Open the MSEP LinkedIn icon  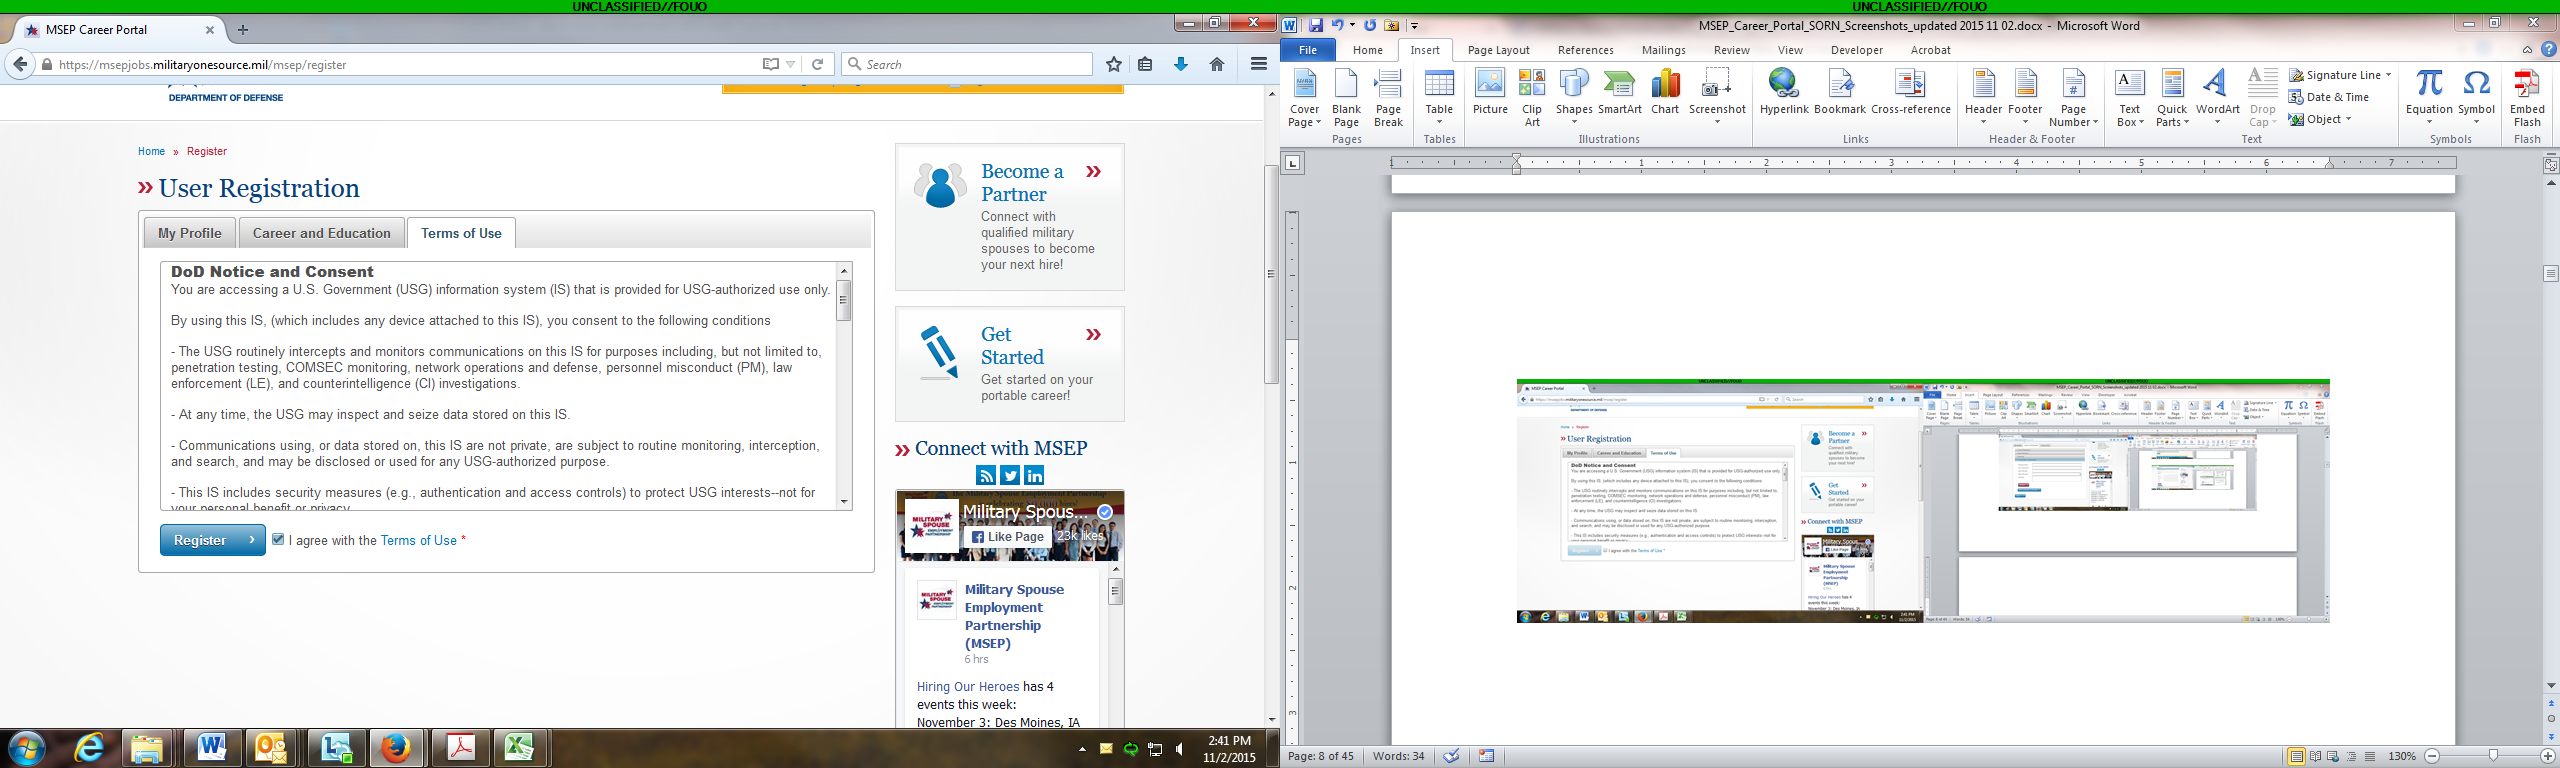coord(1034,476)
